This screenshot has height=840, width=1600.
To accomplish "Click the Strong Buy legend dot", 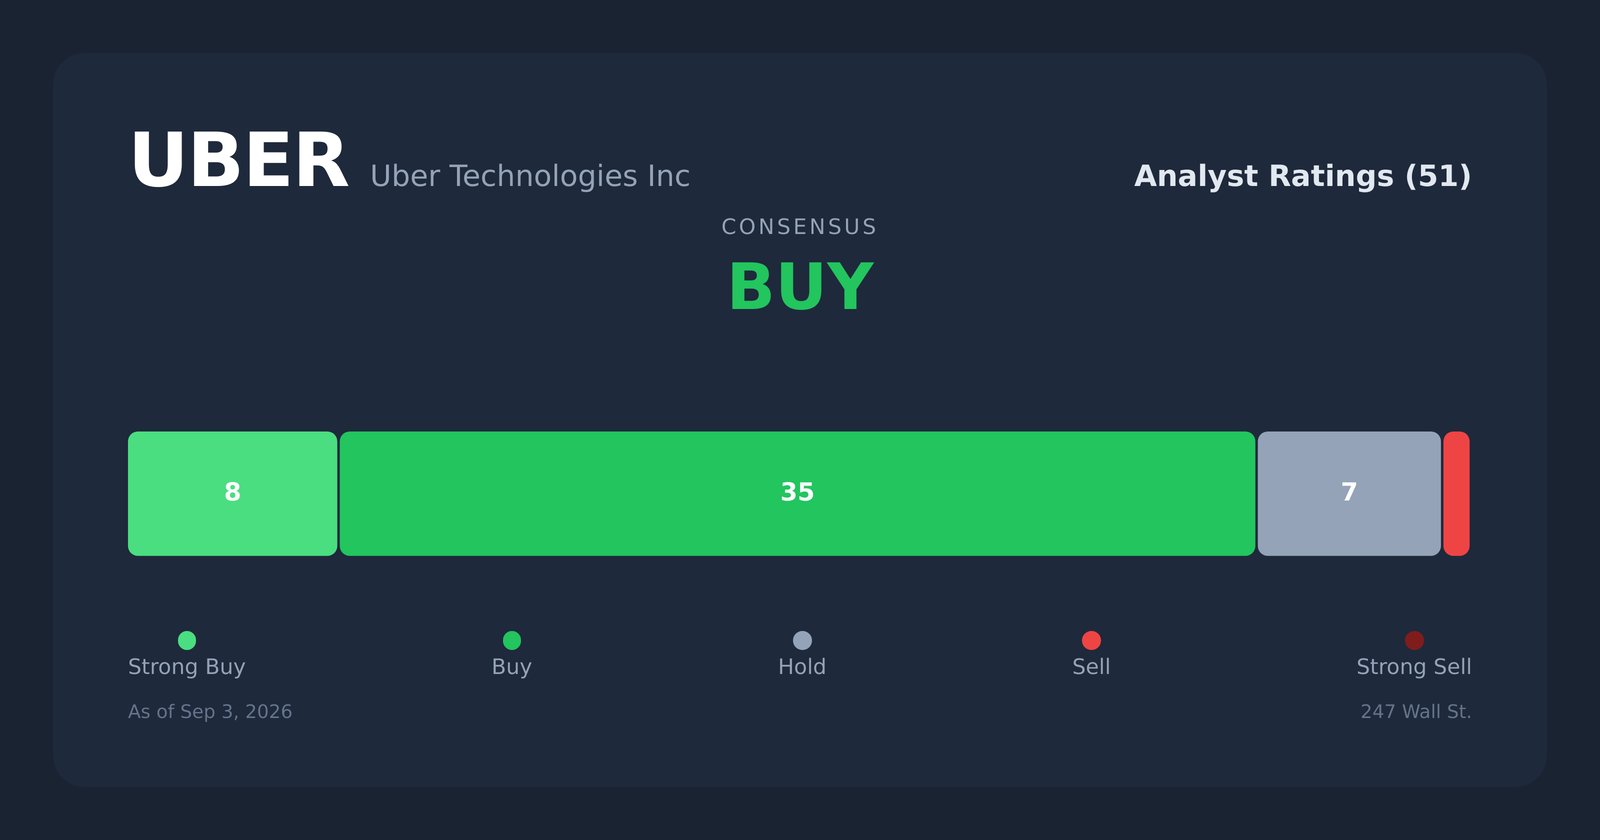I will pos(187,640).
